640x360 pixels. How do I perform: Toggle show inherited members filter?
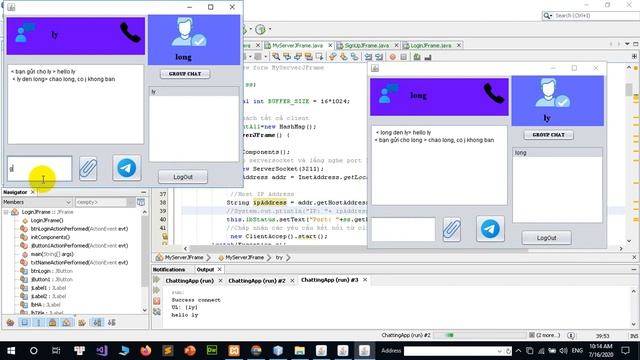pyautogui.click(x=10, y=323)
